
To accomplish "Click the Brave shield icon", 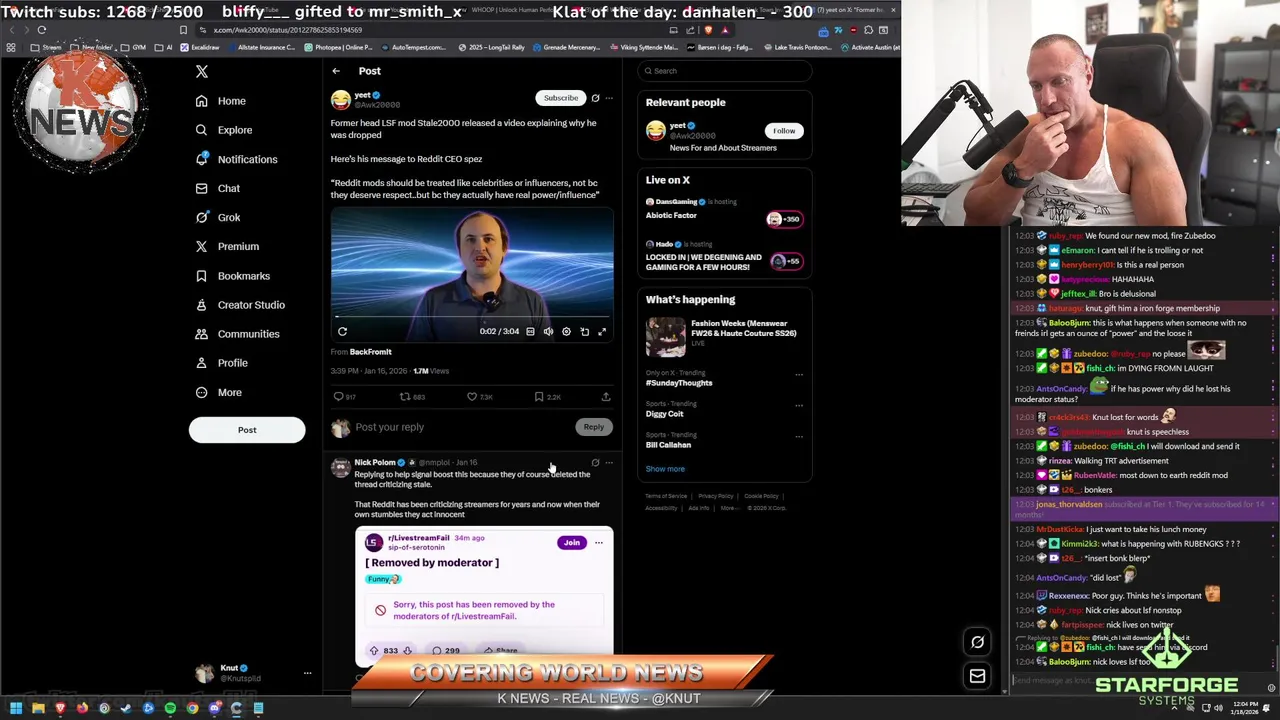I will [710, 30].
